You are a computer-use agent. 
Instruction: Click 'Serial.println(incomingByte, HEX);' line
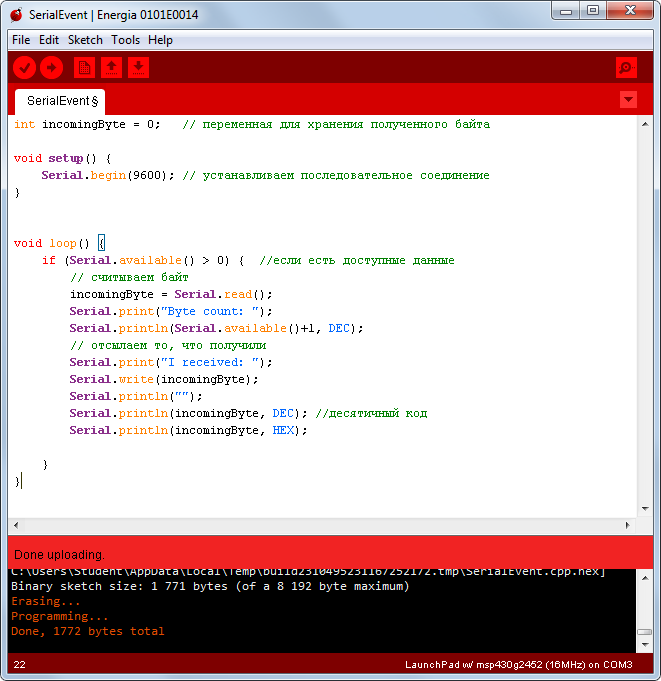[188, 430]
